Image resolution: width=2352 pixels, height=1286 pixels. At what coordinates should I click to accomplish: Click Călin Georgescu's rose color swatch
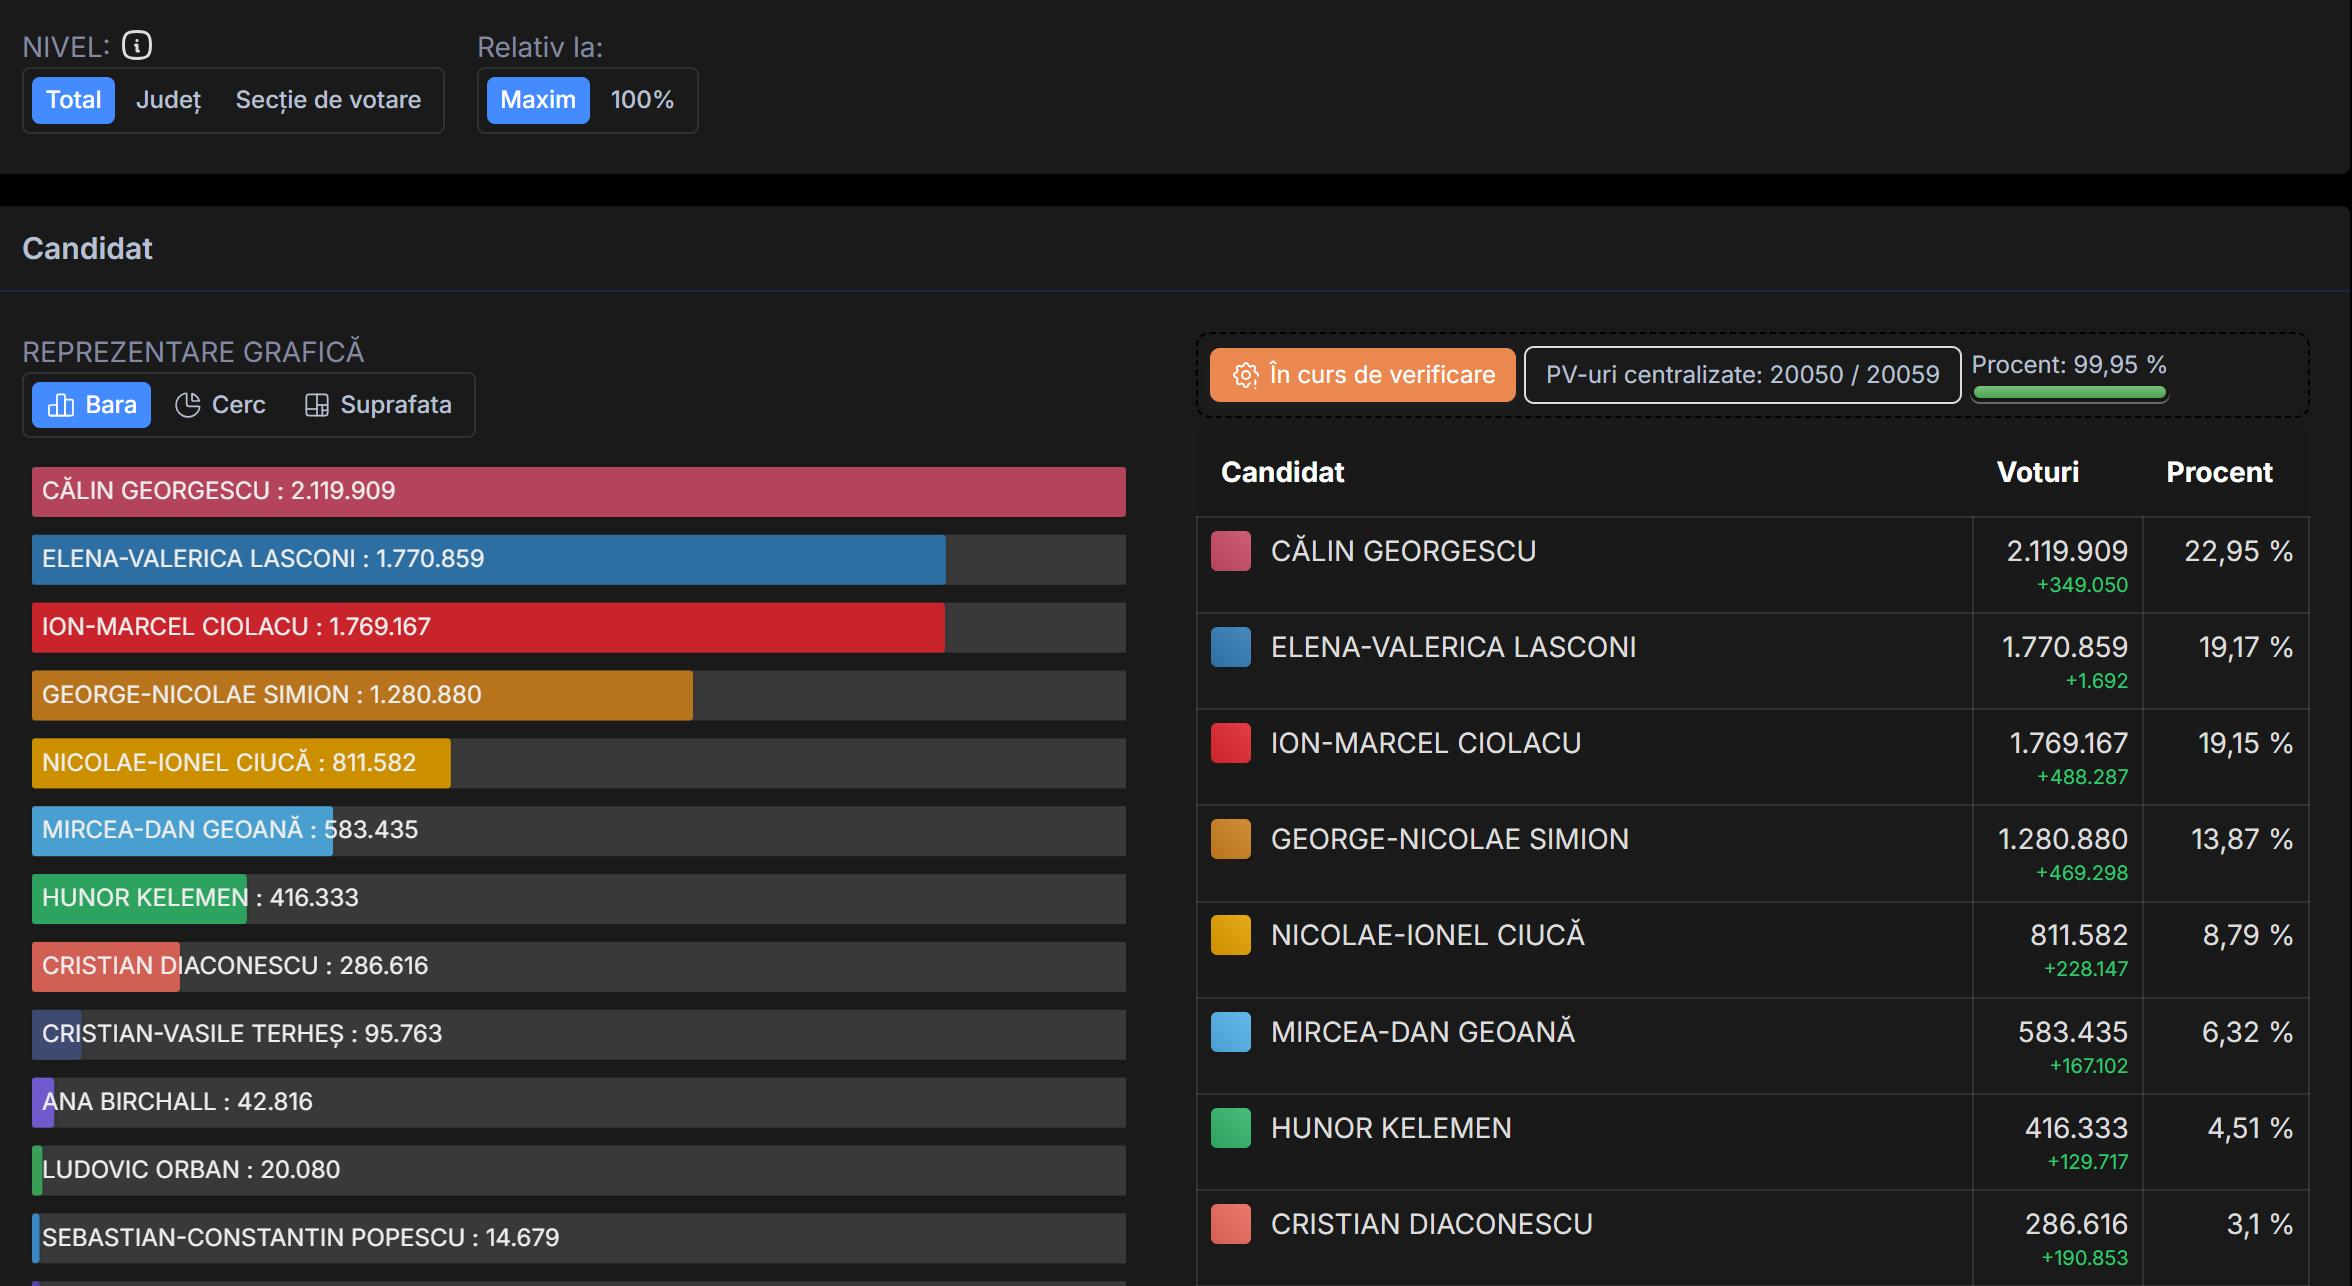(1230, 551)
